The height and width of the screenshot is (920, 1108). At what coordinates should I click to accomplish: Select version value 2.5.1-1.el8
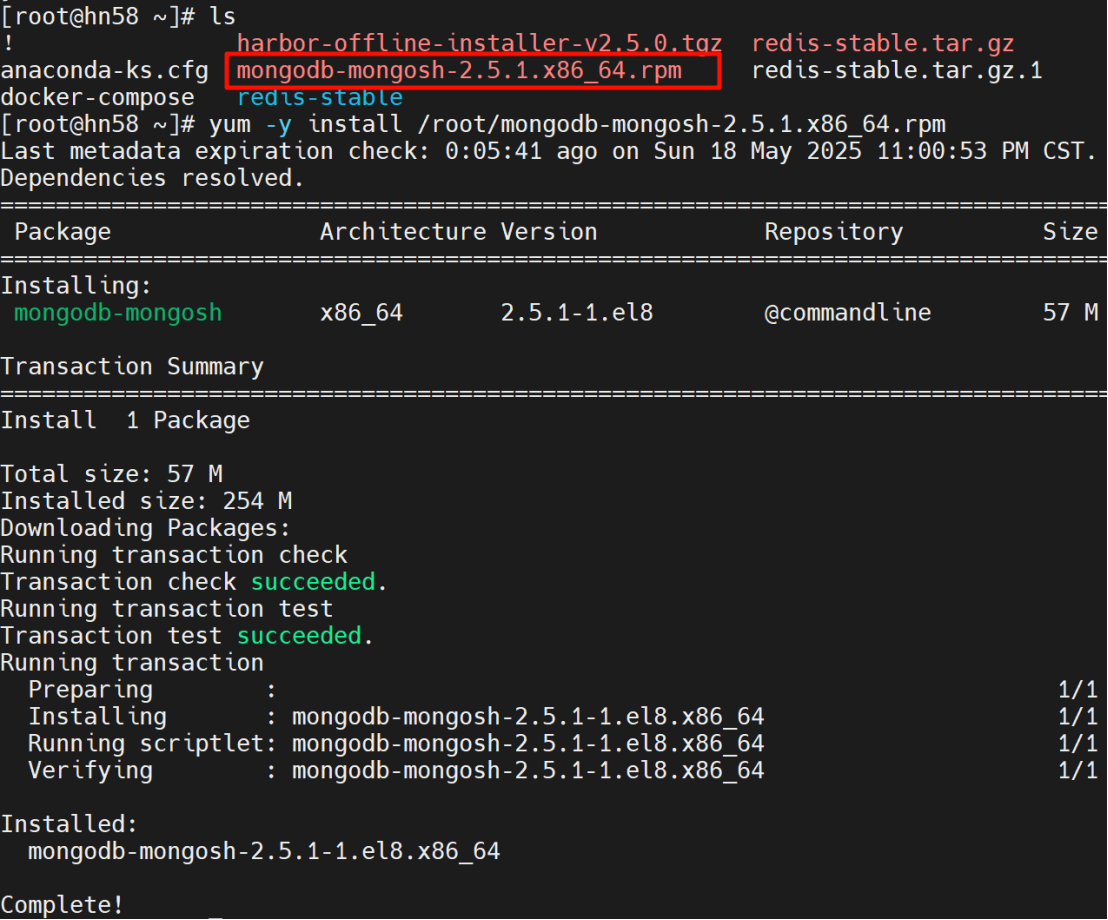click(x=577, y=313)
